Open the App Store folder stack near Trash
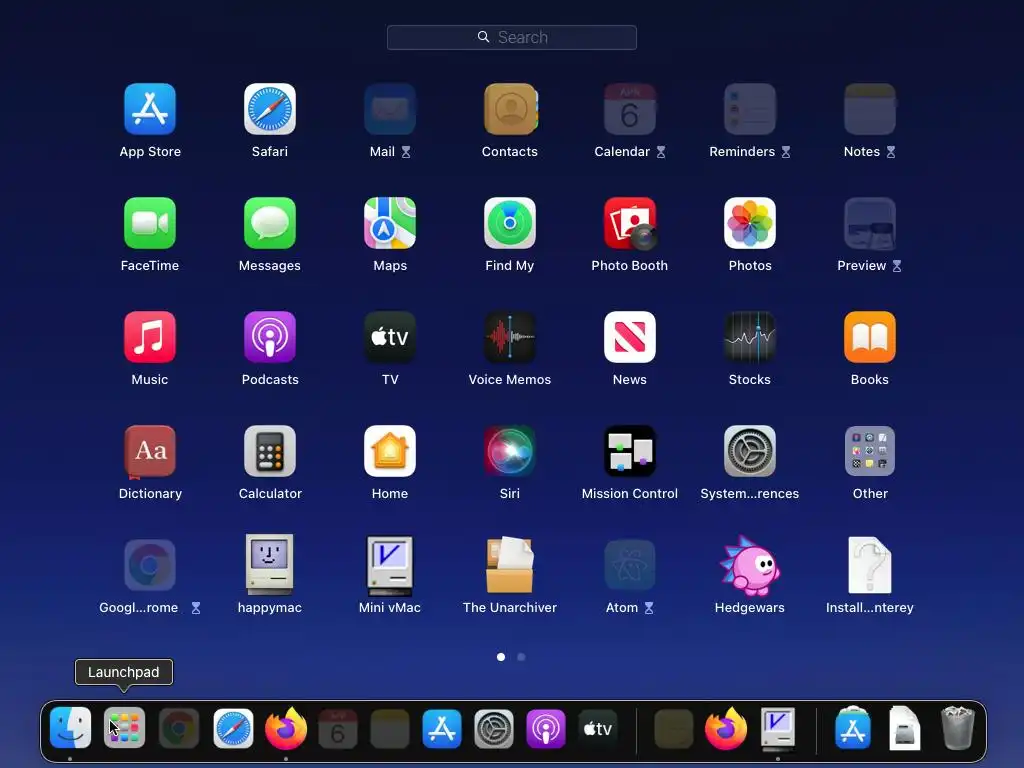This screenshot has height=768, width=1024. click(853, 728)
